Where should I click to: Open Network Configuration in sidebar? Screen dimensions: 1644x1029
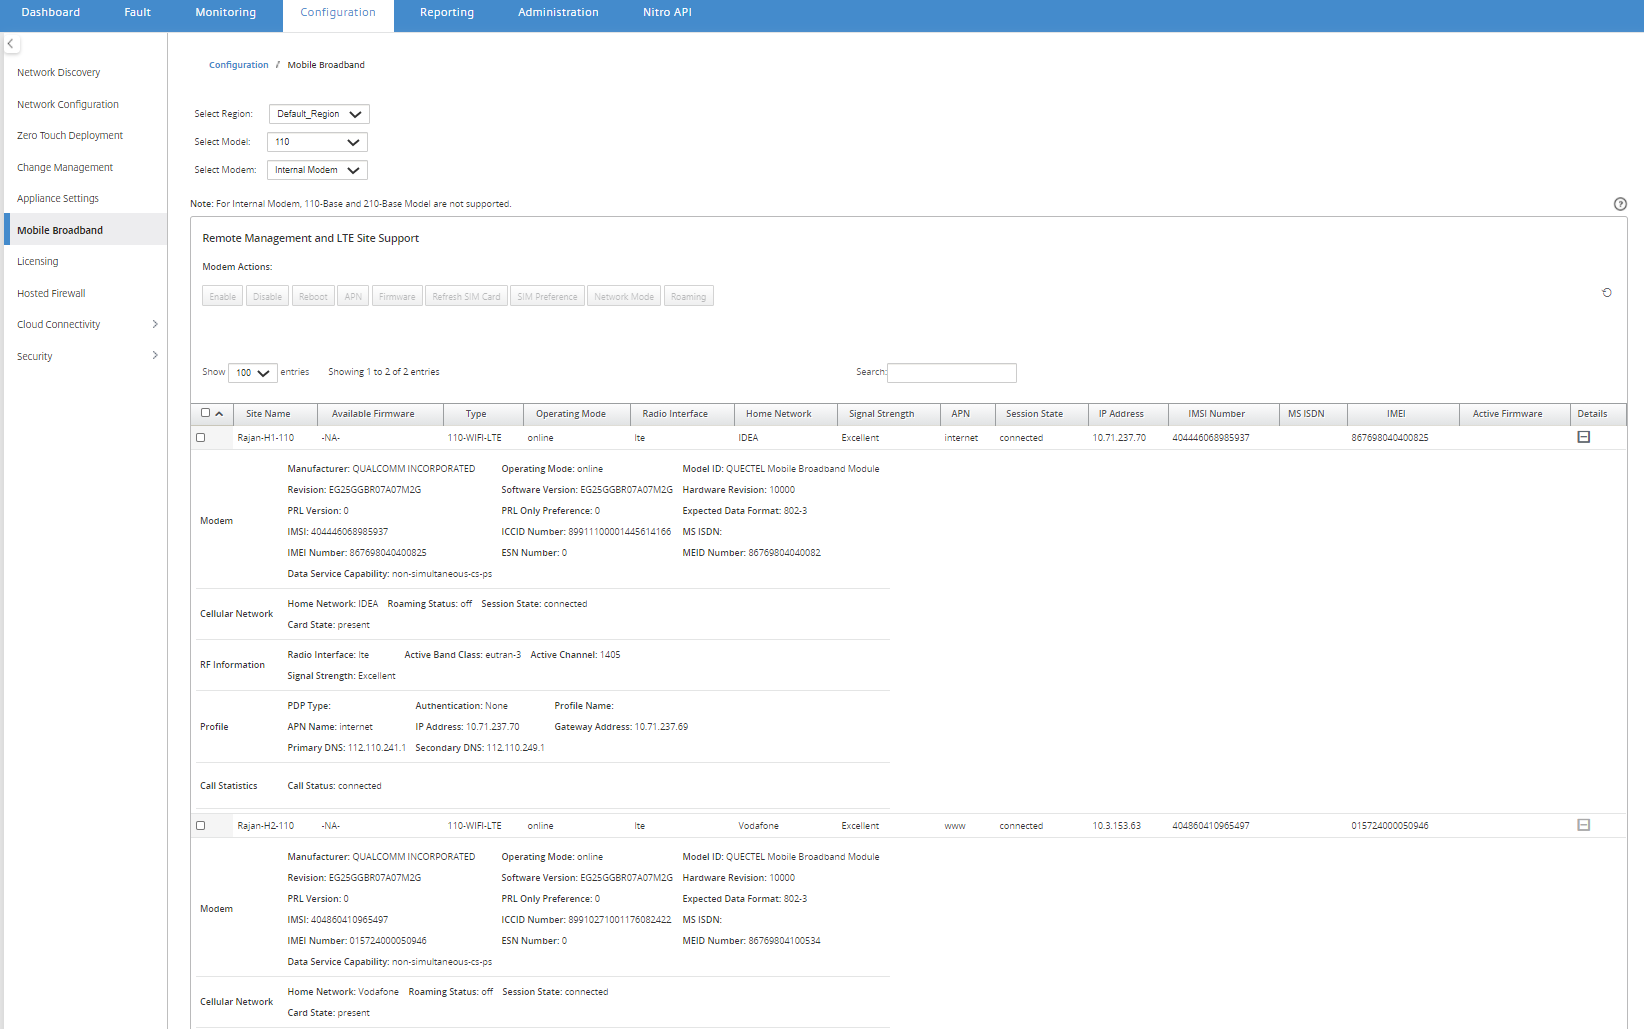point(68,104)
